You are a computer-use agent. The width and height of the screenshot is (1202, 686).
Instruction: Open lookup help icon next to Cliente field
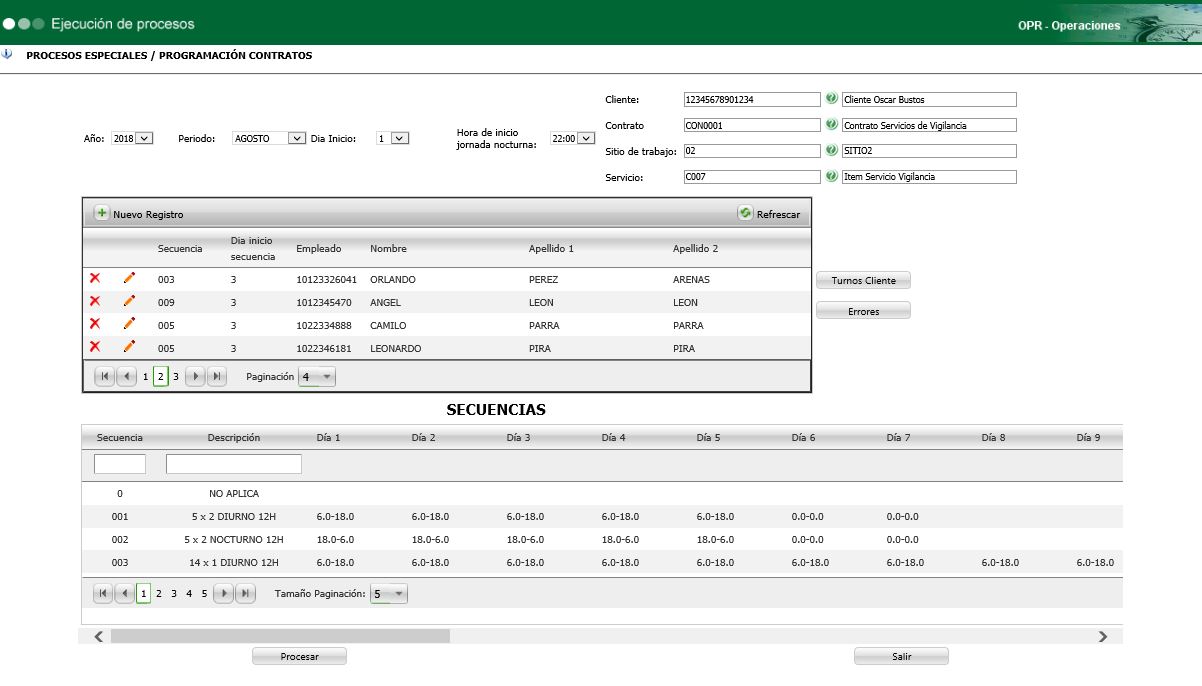(831, 99)
